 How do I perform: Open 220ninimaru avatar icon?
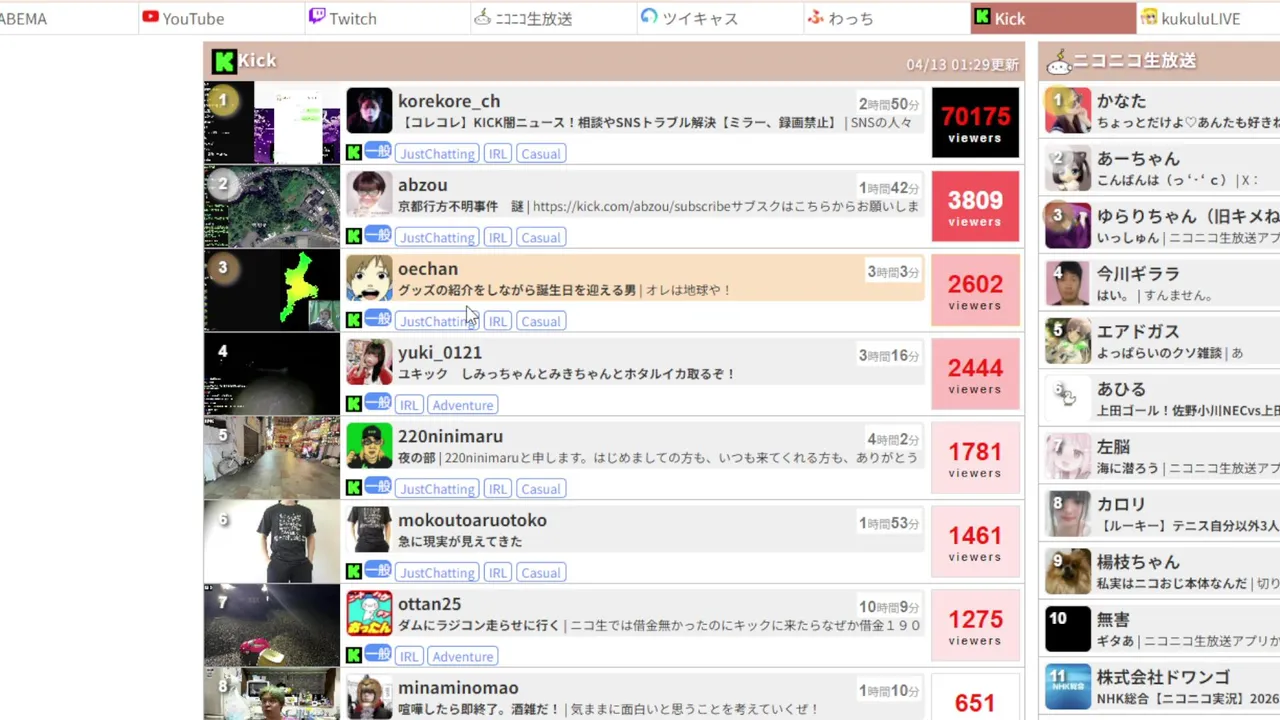coord(369,447)
